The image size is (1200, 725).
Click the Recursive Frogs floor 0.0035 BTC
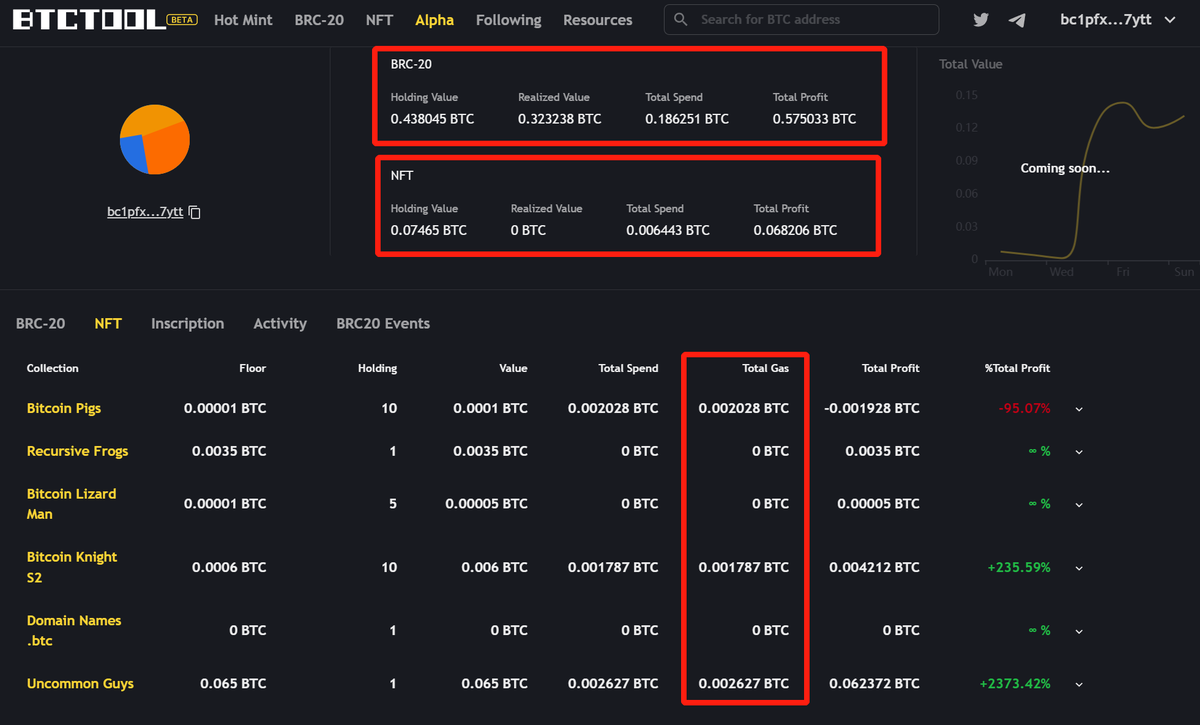pyautogui.click(x=229, y=451)
